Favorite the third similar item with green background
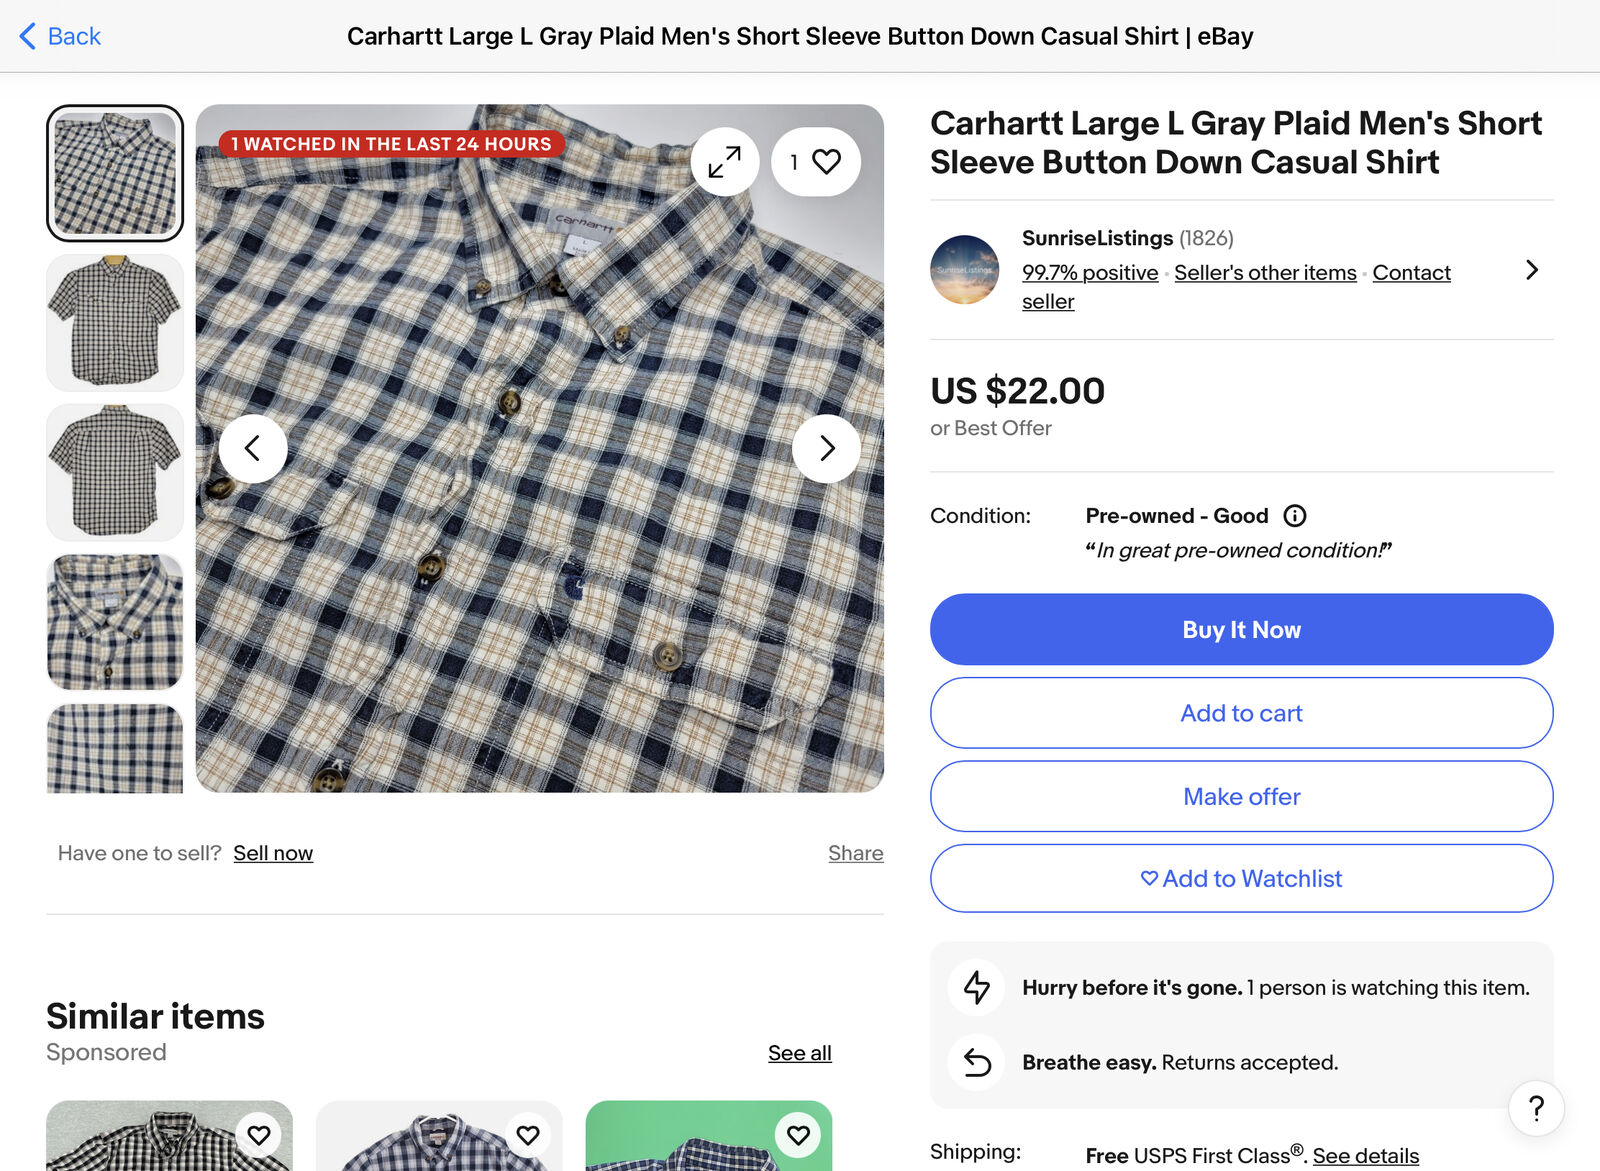This screenshot has height=1171, width=1600. point(798,1135)
